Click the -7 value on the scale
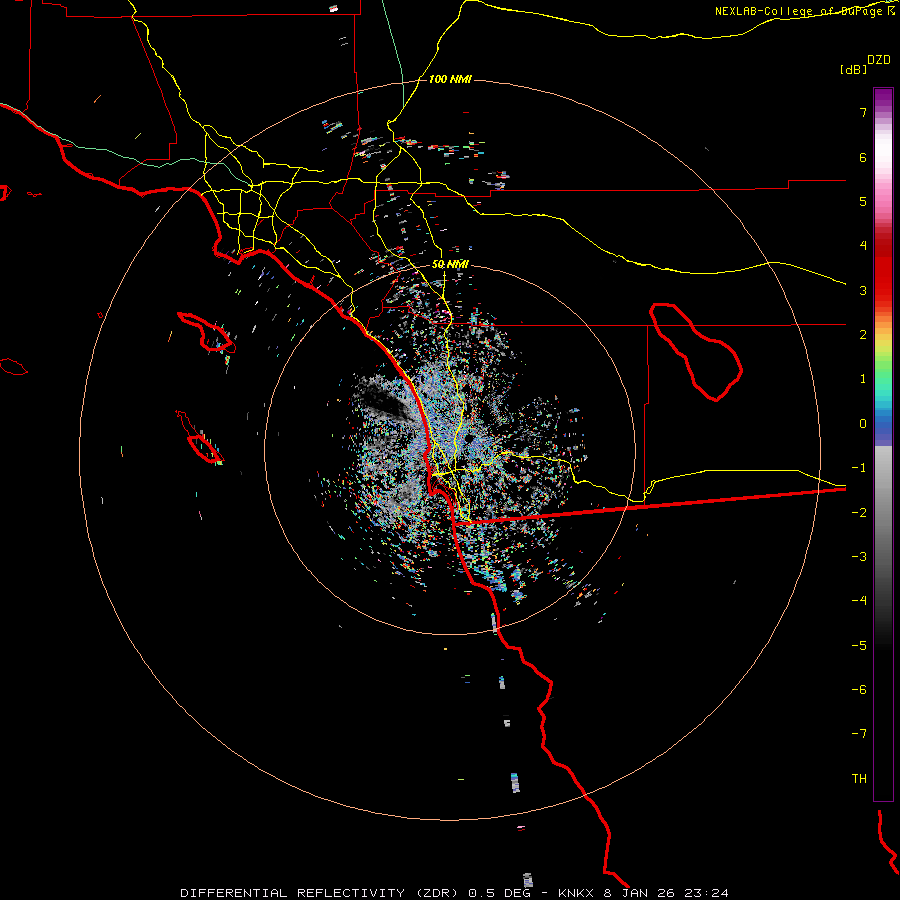900x900 pixels. click(859, 734)
